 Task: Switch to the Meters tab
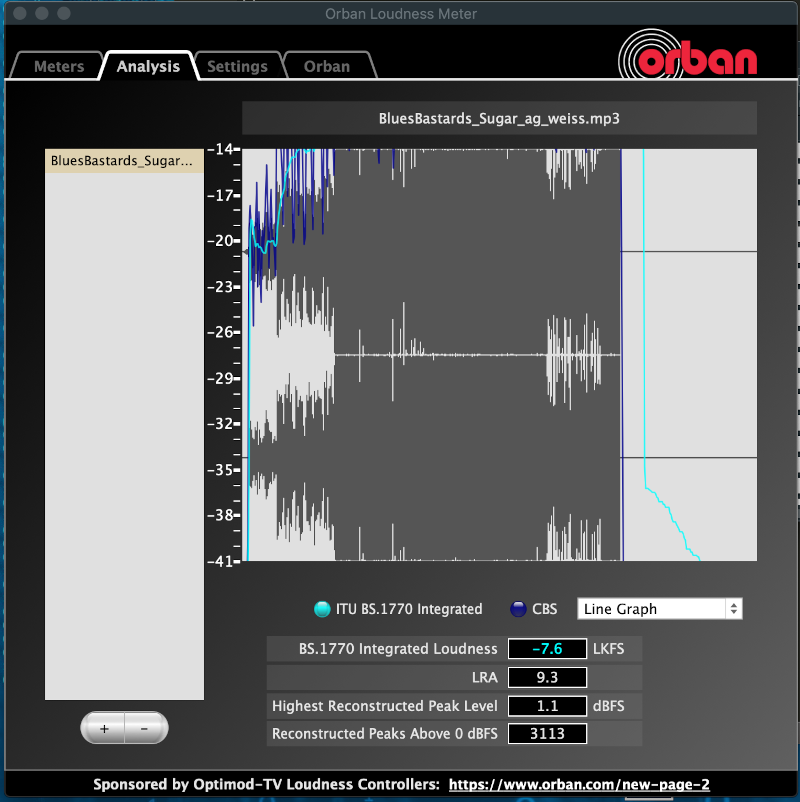[59, 67]
